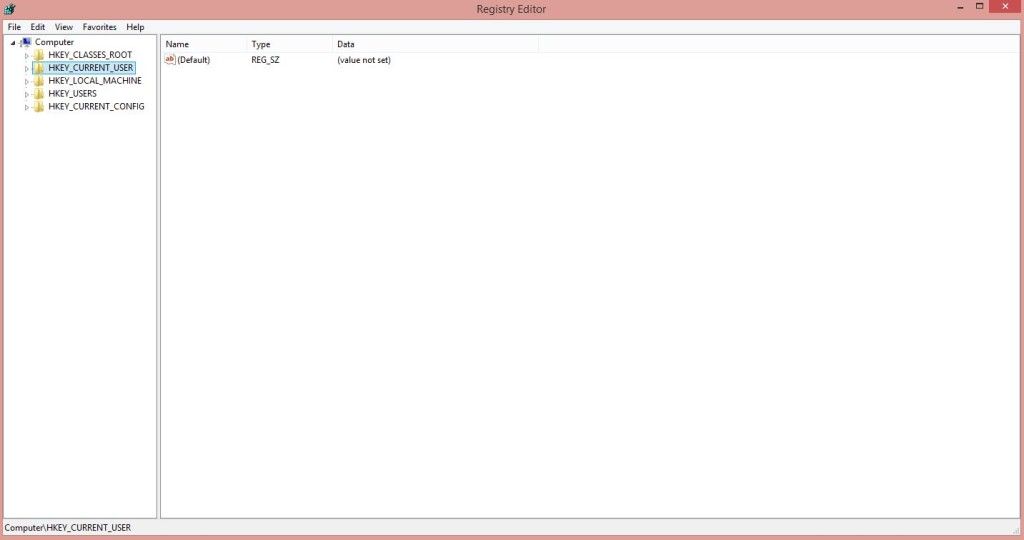Click the string value icon beside (Default)
This screenshot has width=1024, height=540.
(x=170, y=59)
